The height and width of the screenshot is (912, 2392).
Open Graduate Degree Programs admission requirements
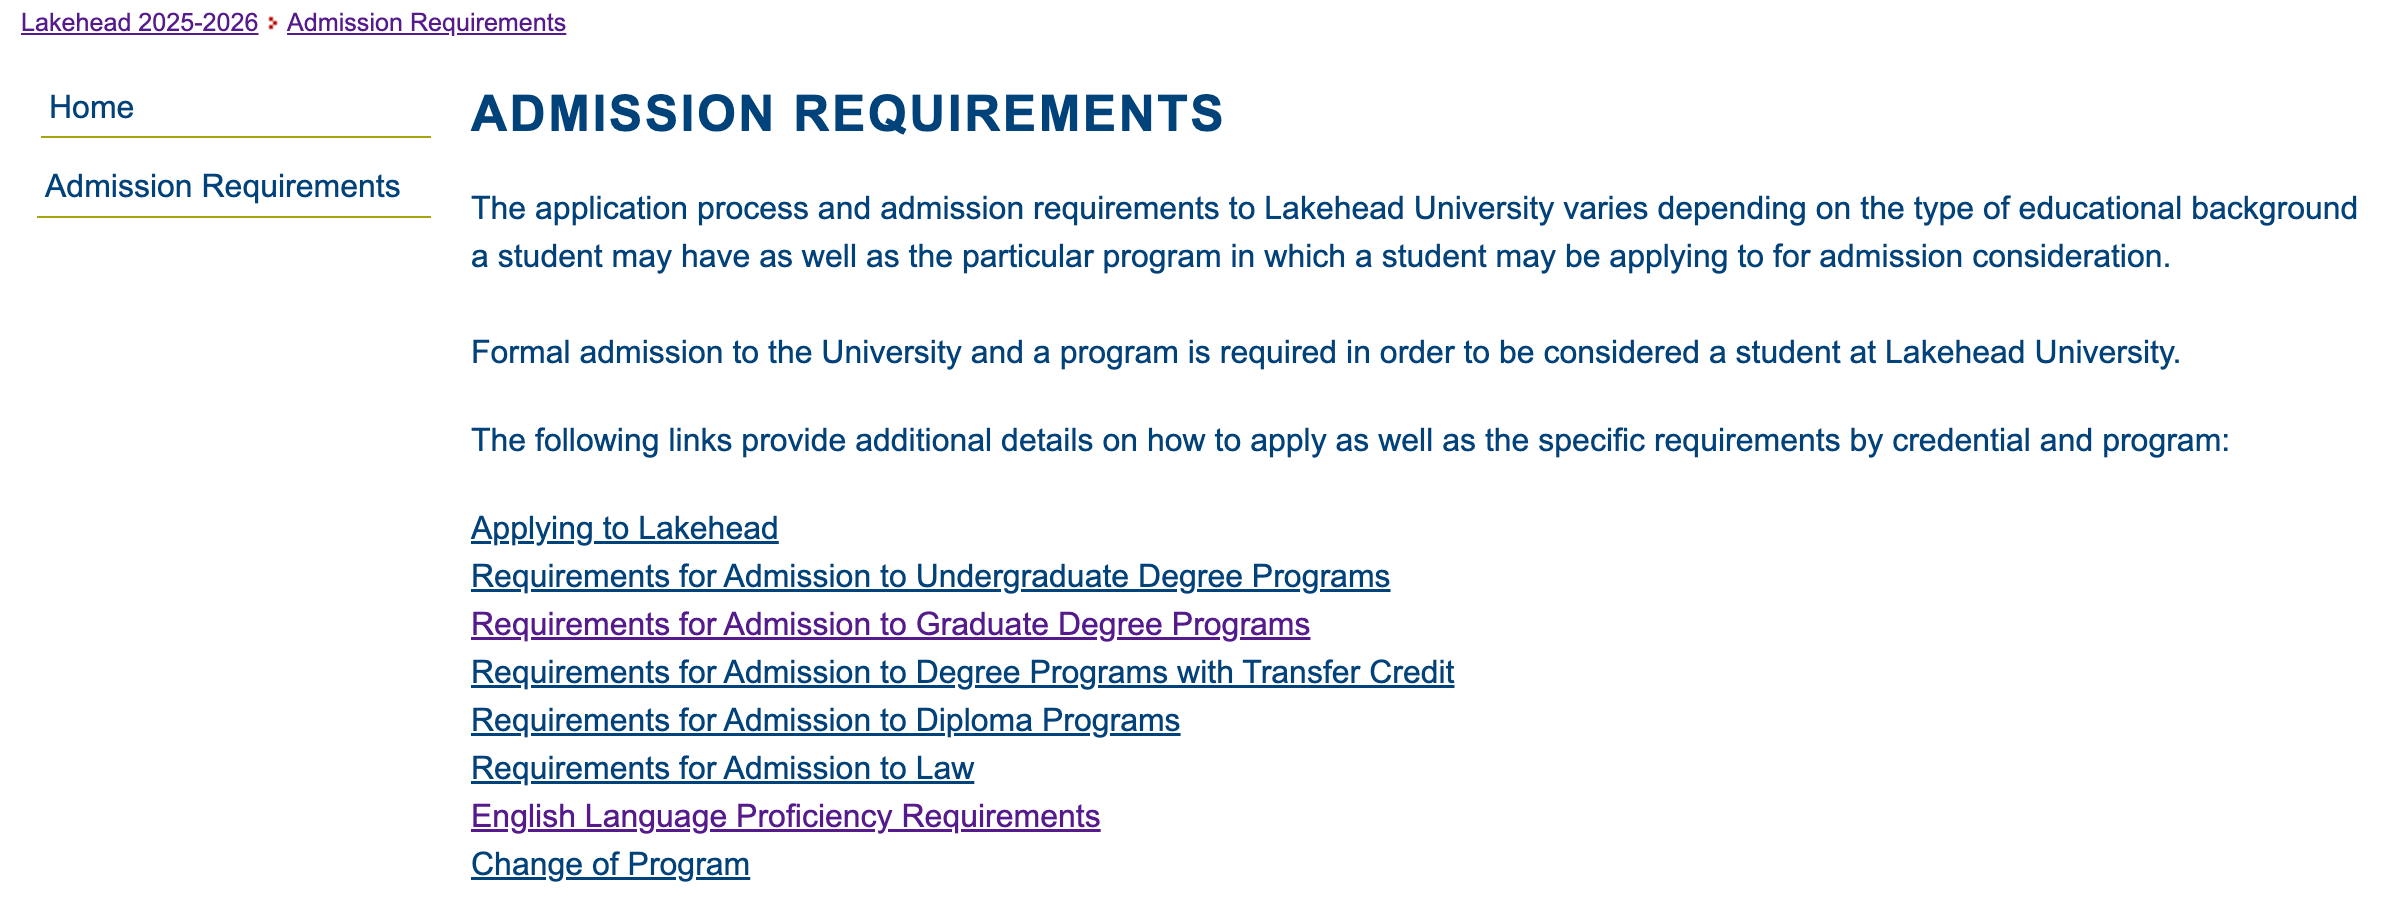point(890,624)
